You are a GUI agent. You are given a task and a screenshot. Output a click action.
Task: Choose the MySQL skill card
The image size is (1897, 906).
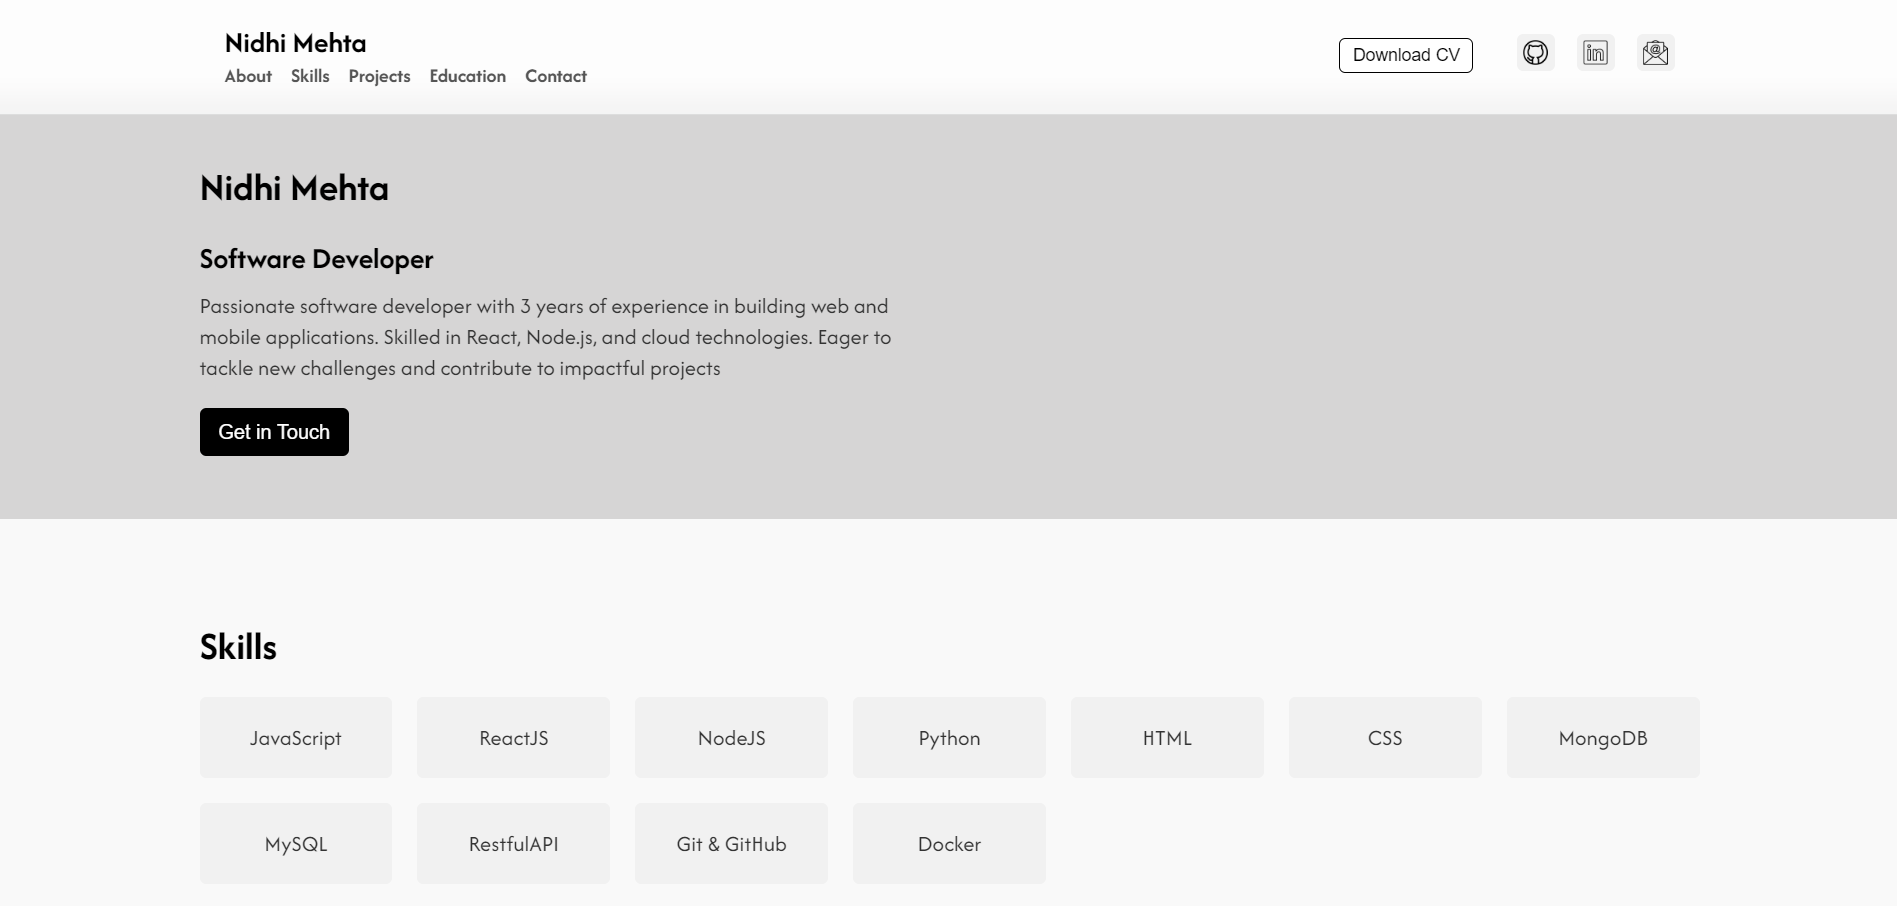(296, 844)
